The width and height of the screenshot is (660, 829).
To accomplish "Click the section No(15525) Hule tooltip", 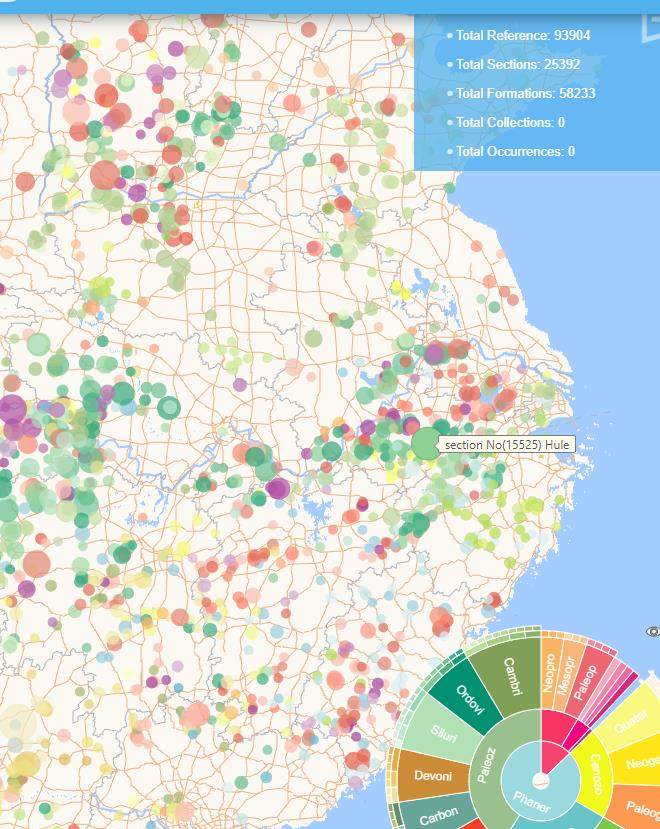I will click(x=506, y=443).
